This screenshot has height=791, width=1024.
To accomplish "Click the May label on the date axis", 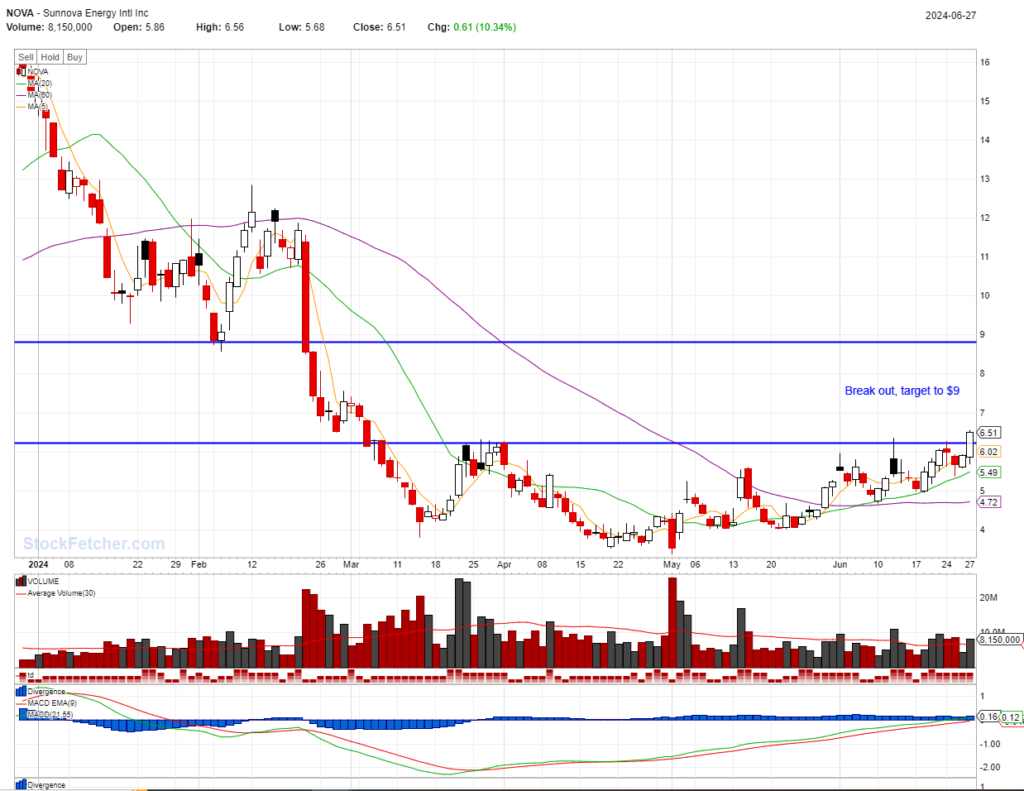I will [672, 564].
